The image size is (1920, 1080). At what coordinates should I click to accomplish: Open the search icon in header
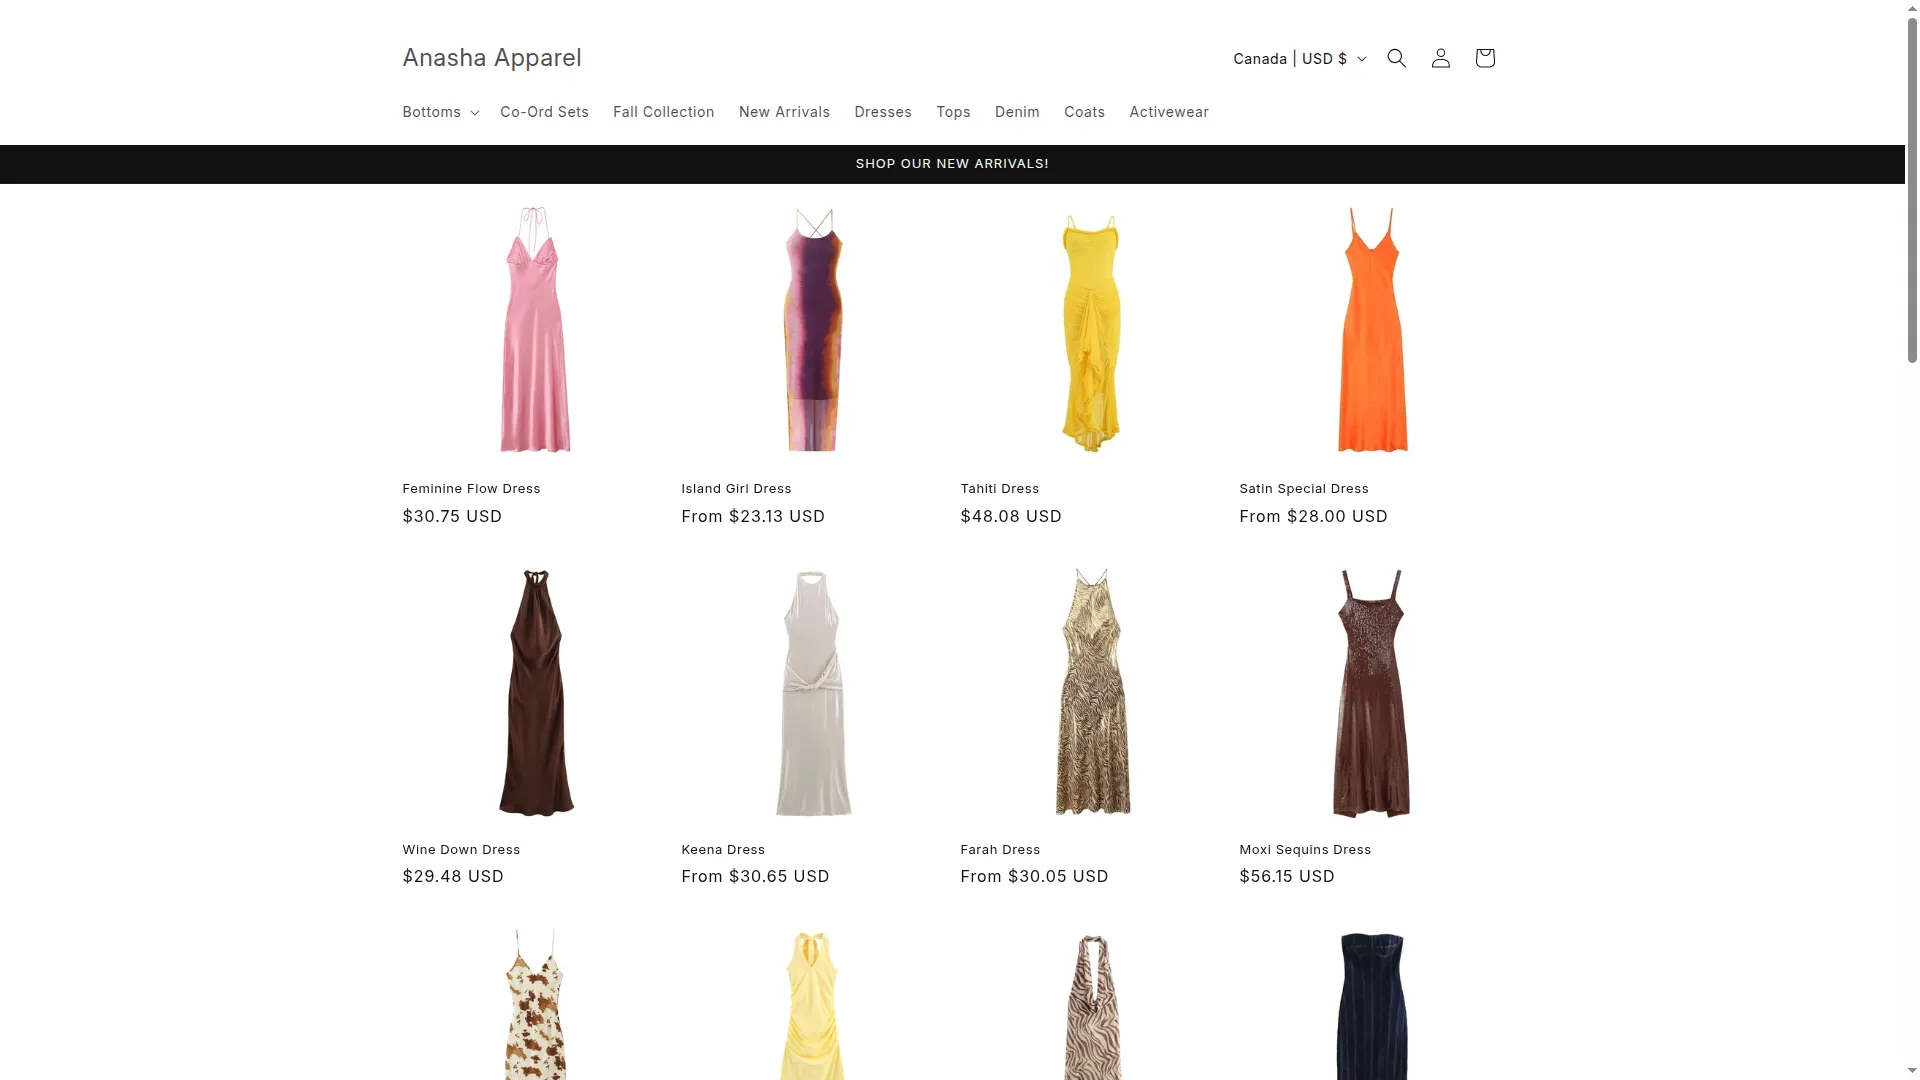[1396, 58]
